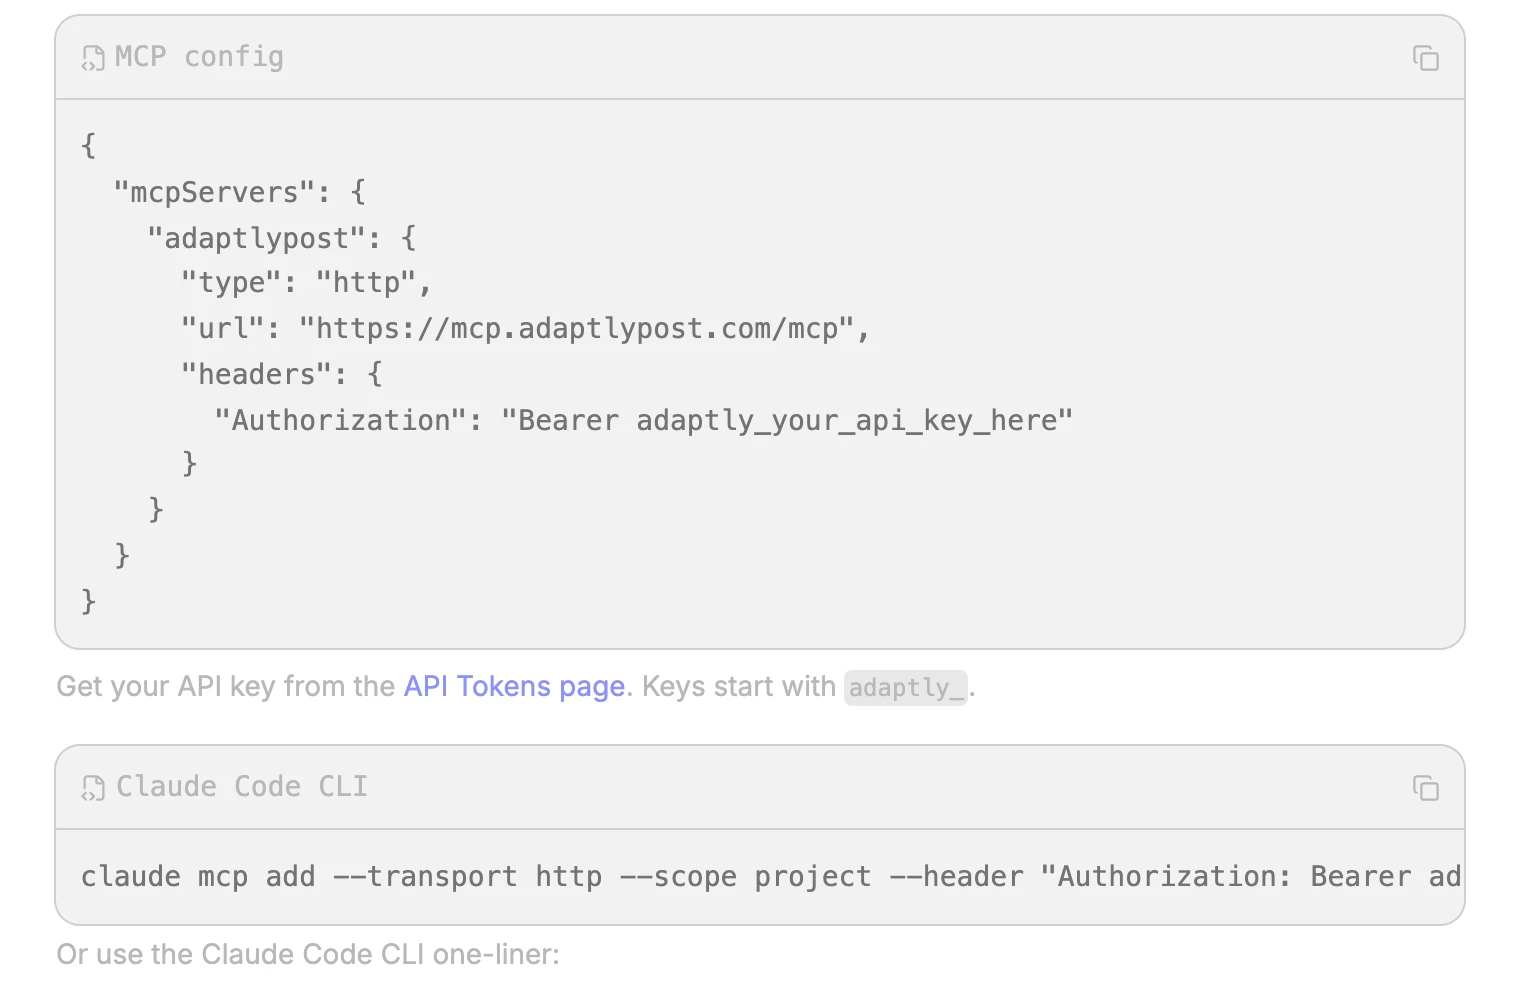Copy the Claude Code CLI command

[1425, 788]
